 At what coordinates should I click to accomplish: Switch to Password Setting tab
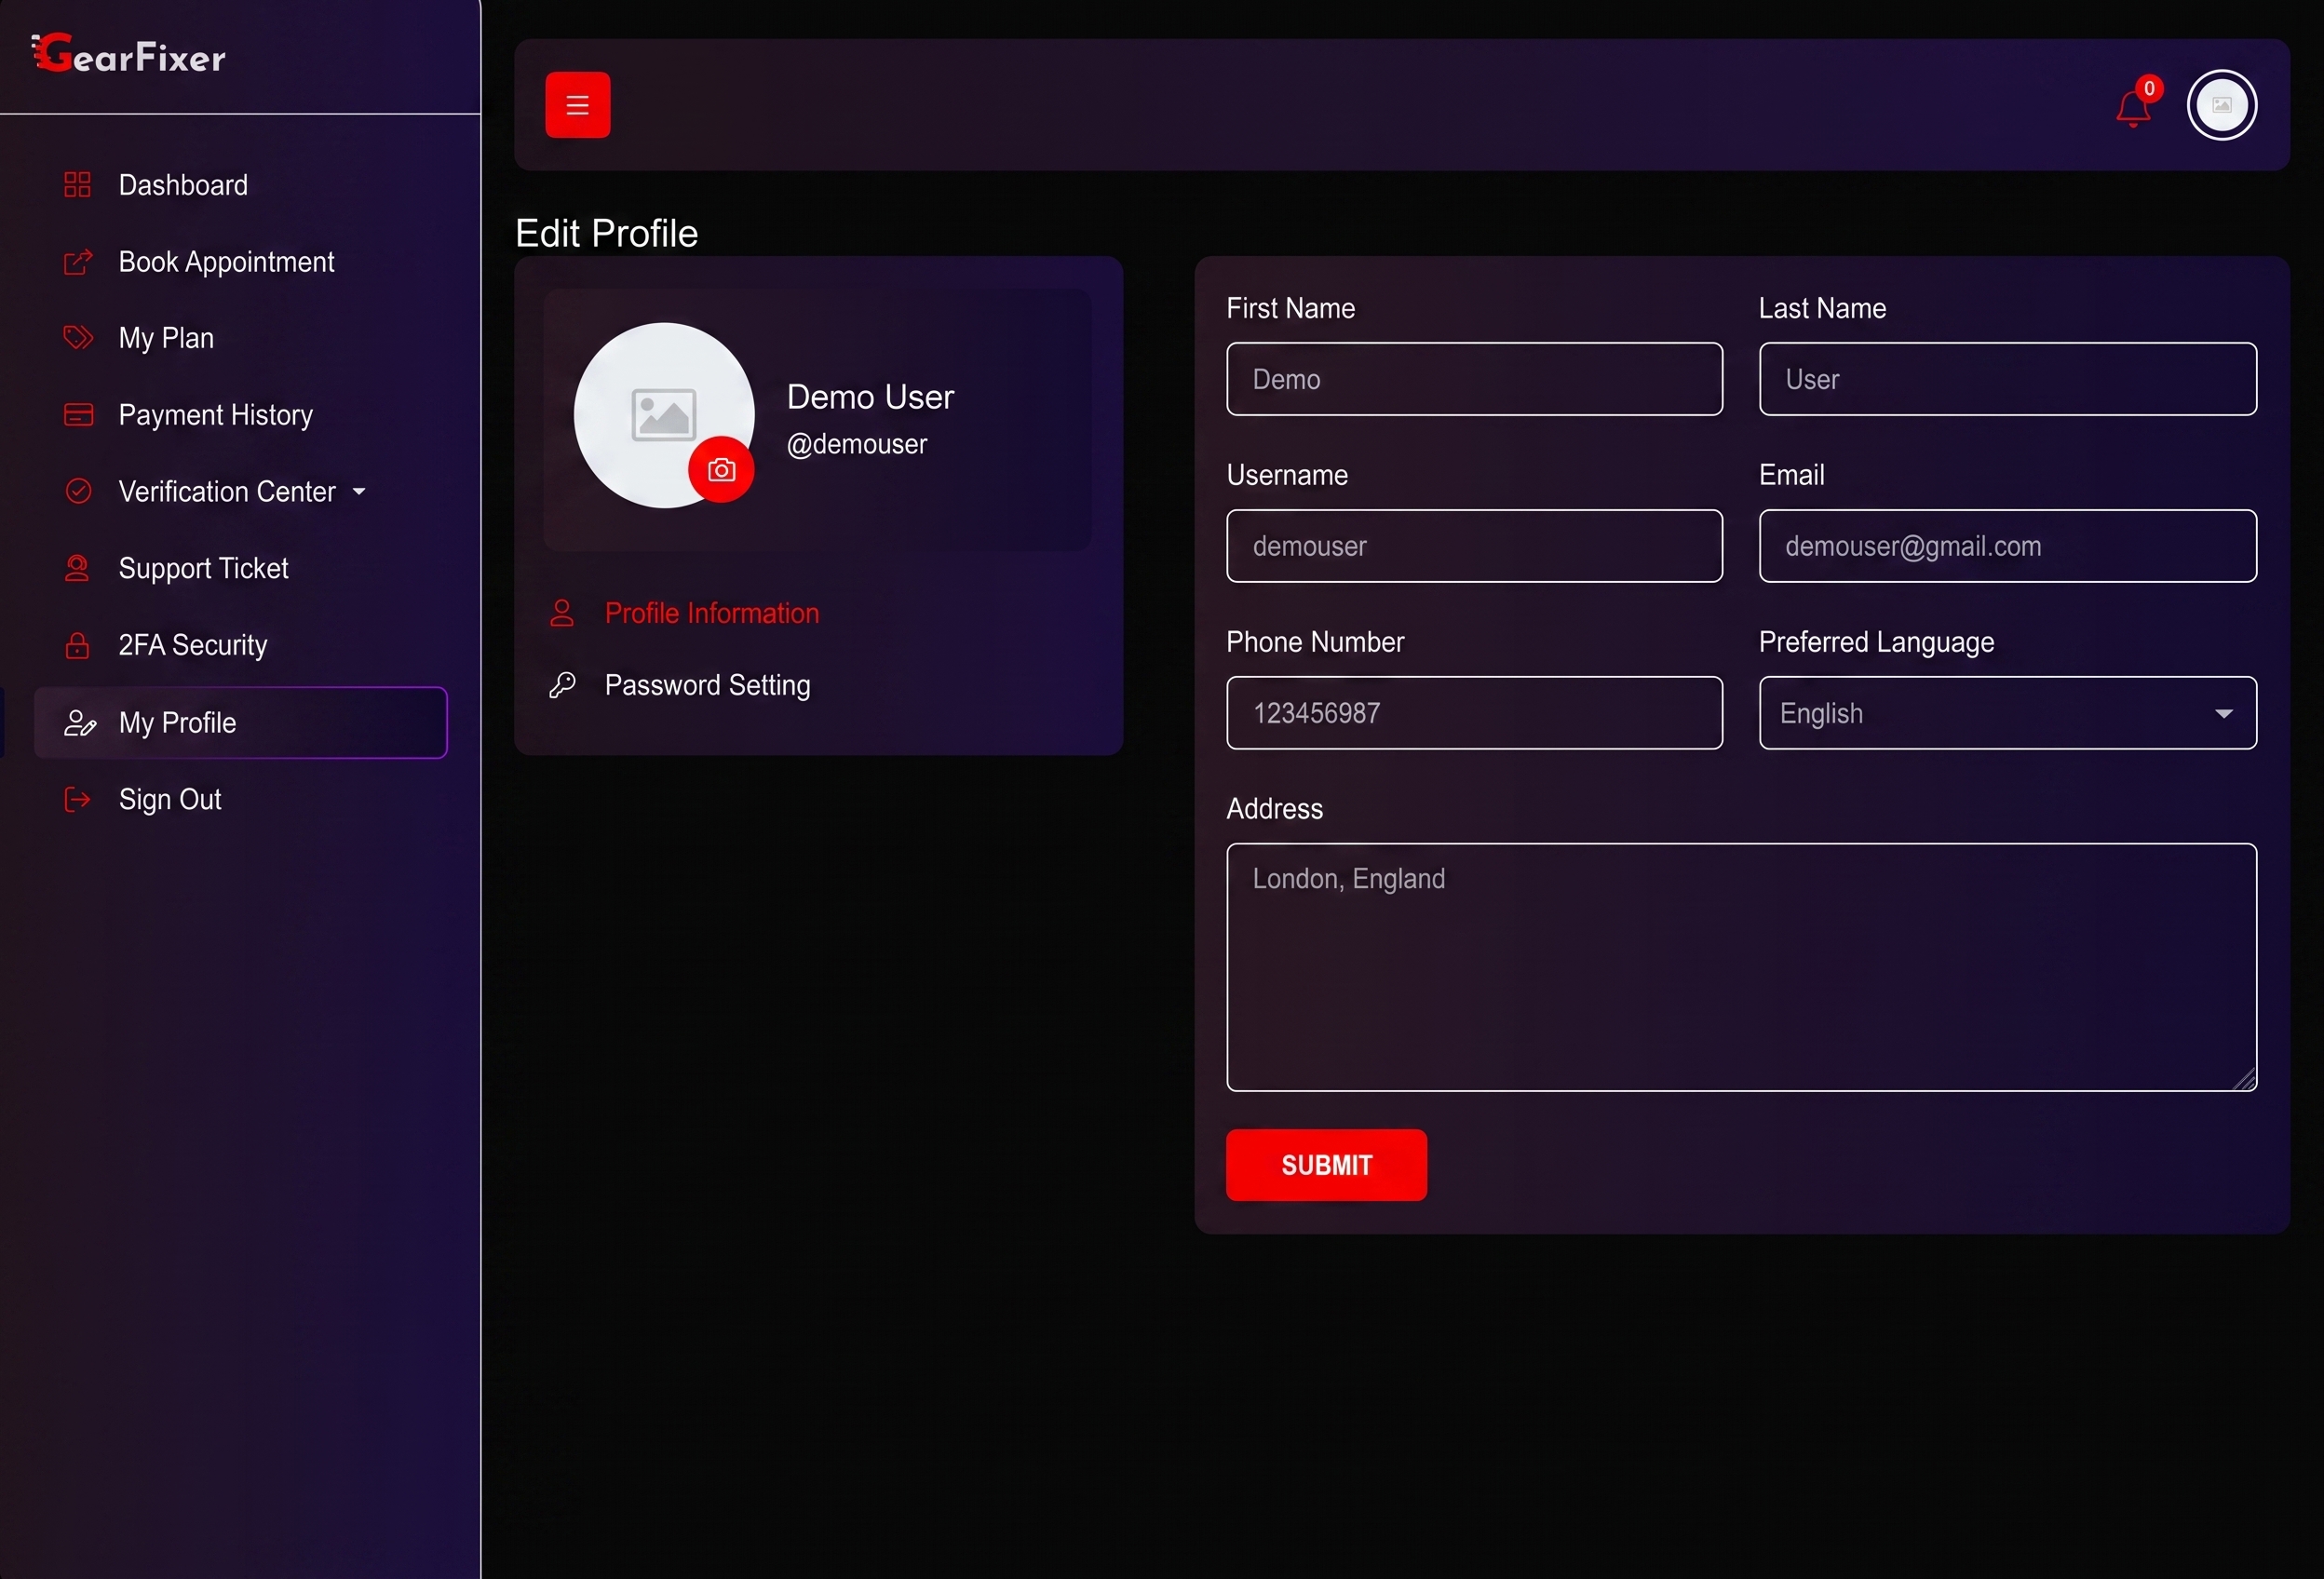coord(707,685)
